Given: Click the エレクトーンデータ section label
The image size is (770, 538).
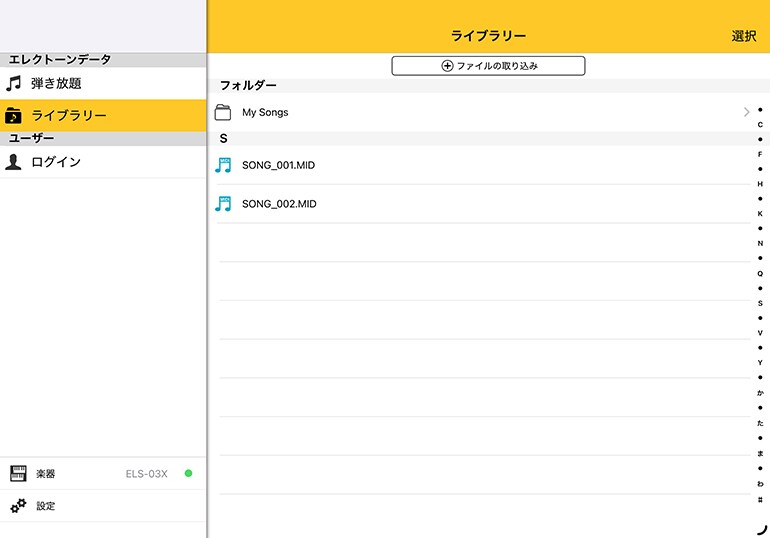Looking at the screenshot, I should (60, 59).
